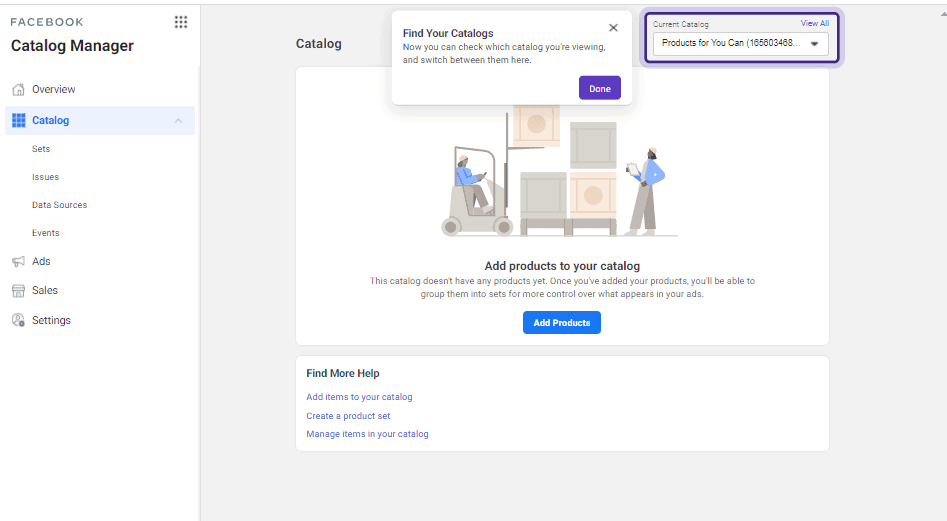
Task: Open Events under Catalog
Action: (46, 233)
